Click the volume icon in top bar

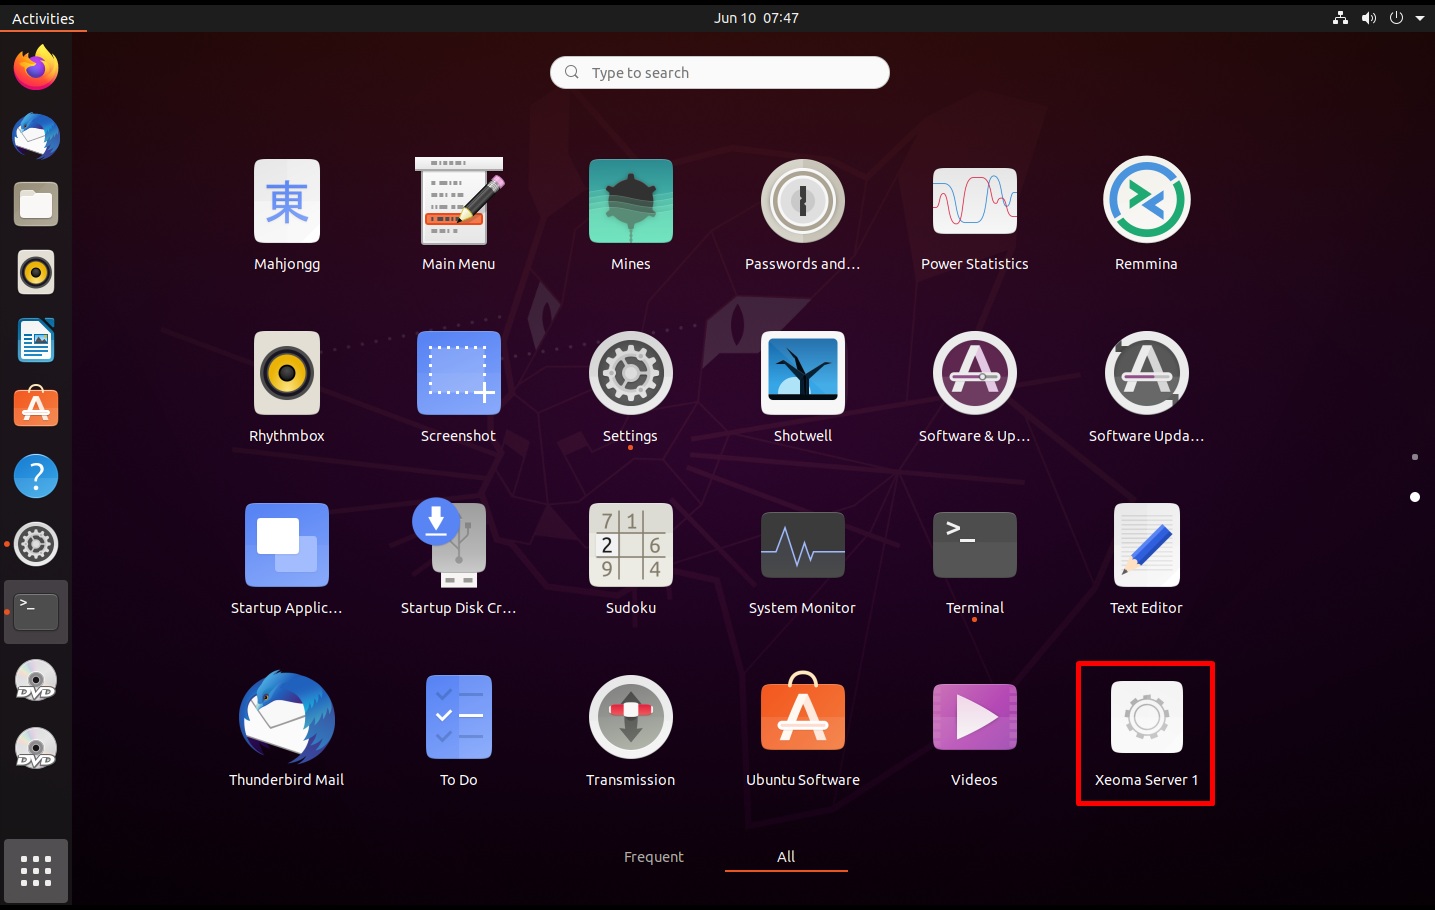[1369, 18]
